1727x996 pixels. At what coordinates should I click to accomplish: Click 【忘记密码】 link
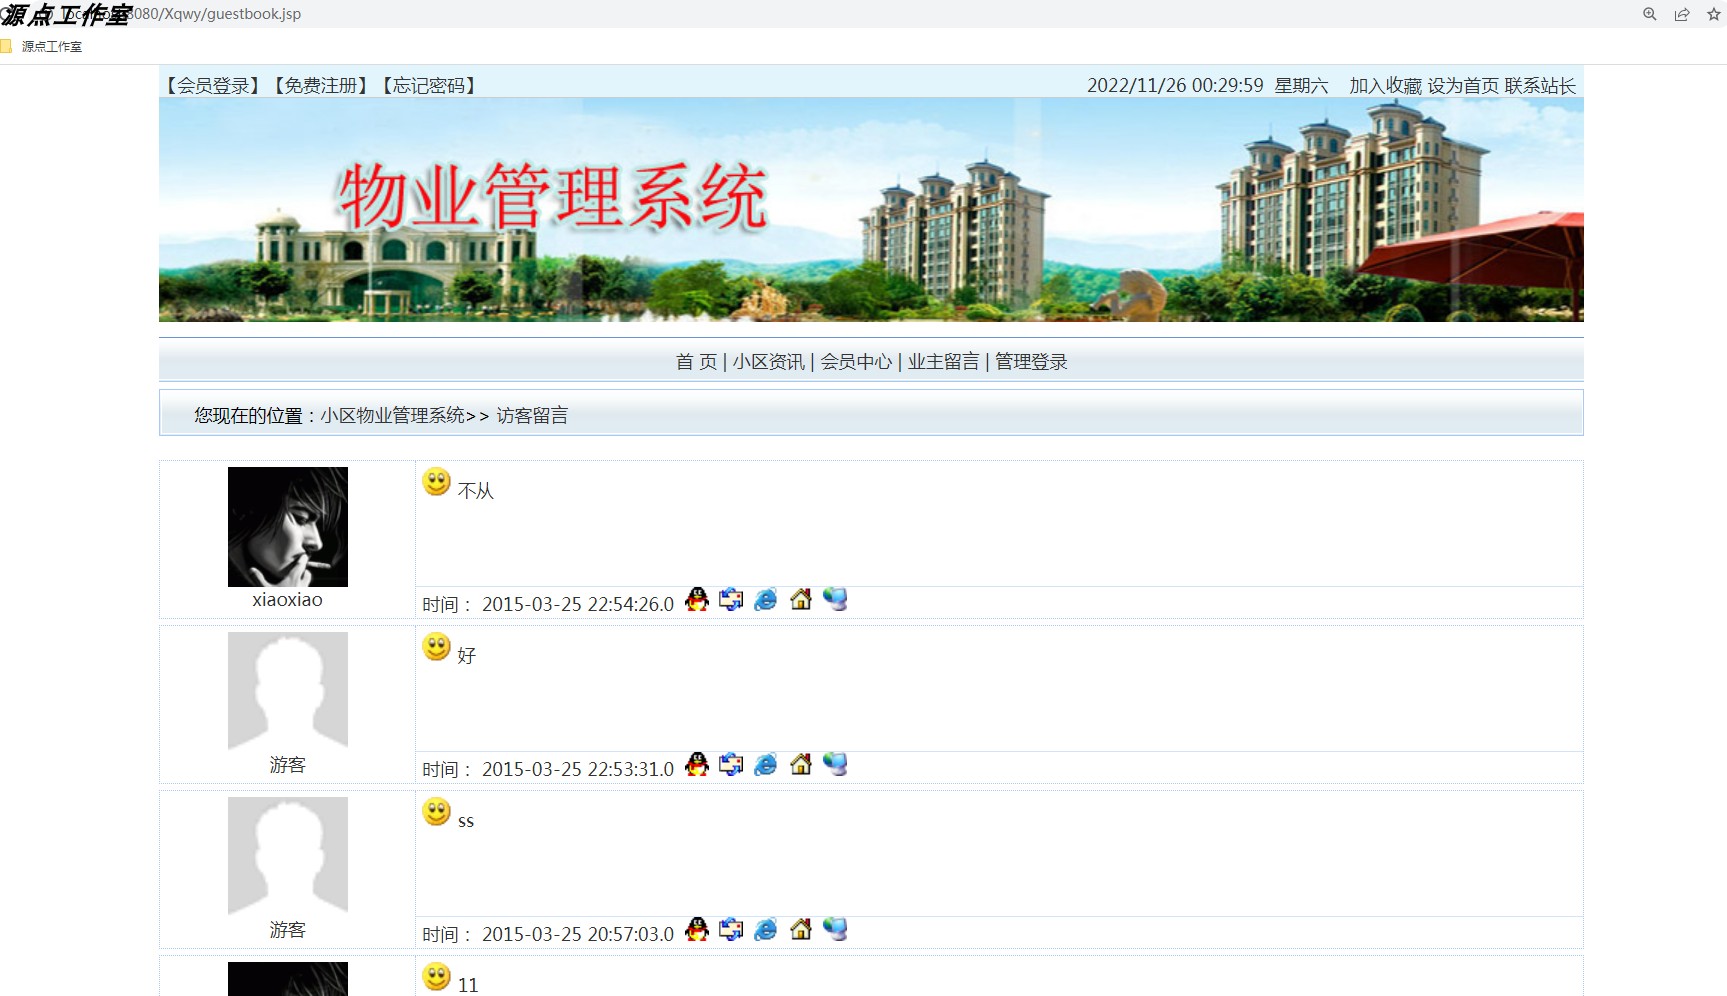(429, 86)
